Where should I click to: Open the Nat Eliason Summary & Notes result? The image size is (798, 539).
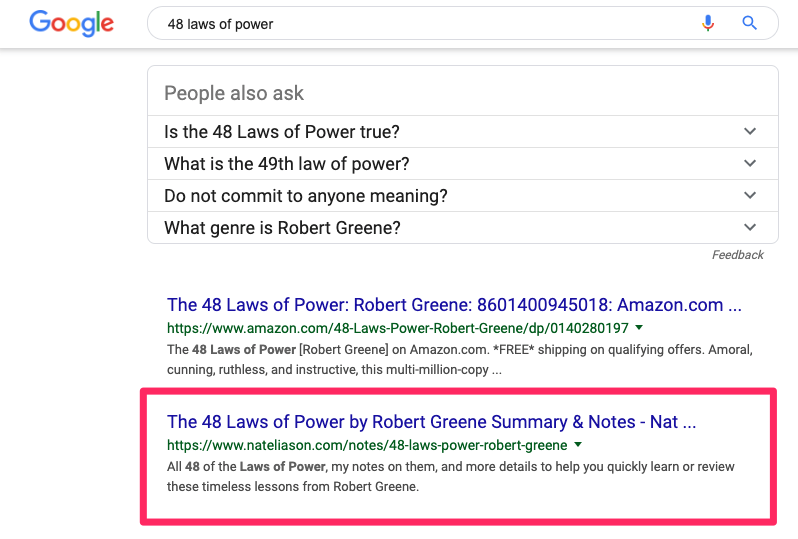[431, 422]
